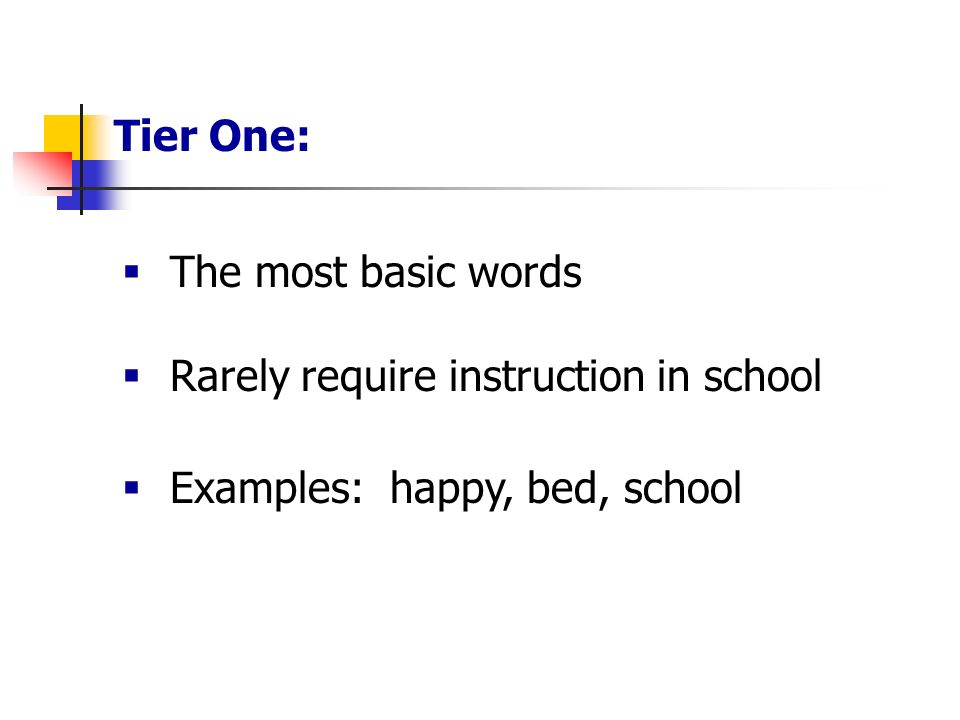The image size is (960, 720).
Task: Click the word 'instruction' in second bullet
Action: tap(547, 376)
